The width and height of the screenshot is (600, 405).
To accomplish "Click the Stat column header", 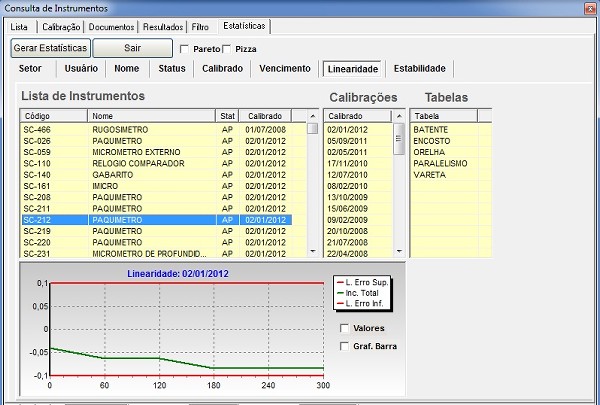I will [x=227, y=116].
